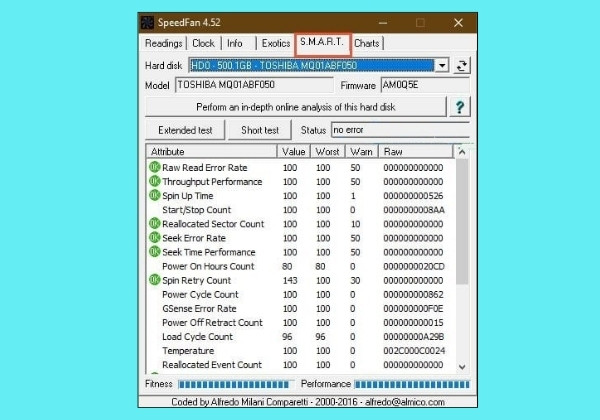
Task: Select the Power On Hours Count row
Action: tap(301, 266)
